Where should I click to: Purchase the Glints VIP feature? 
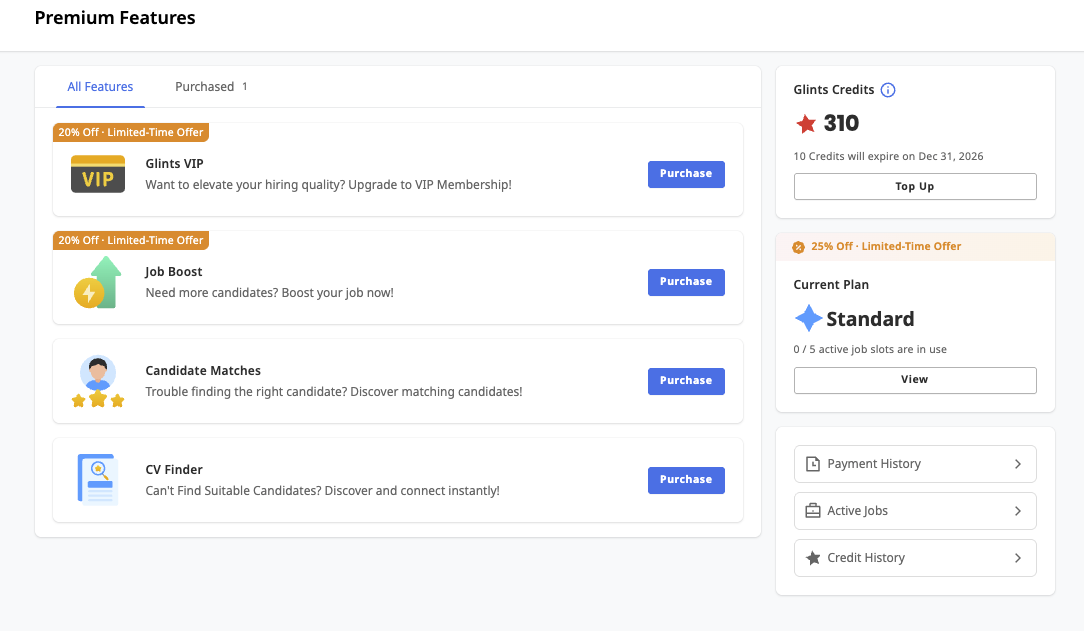[x=686, y=174]
